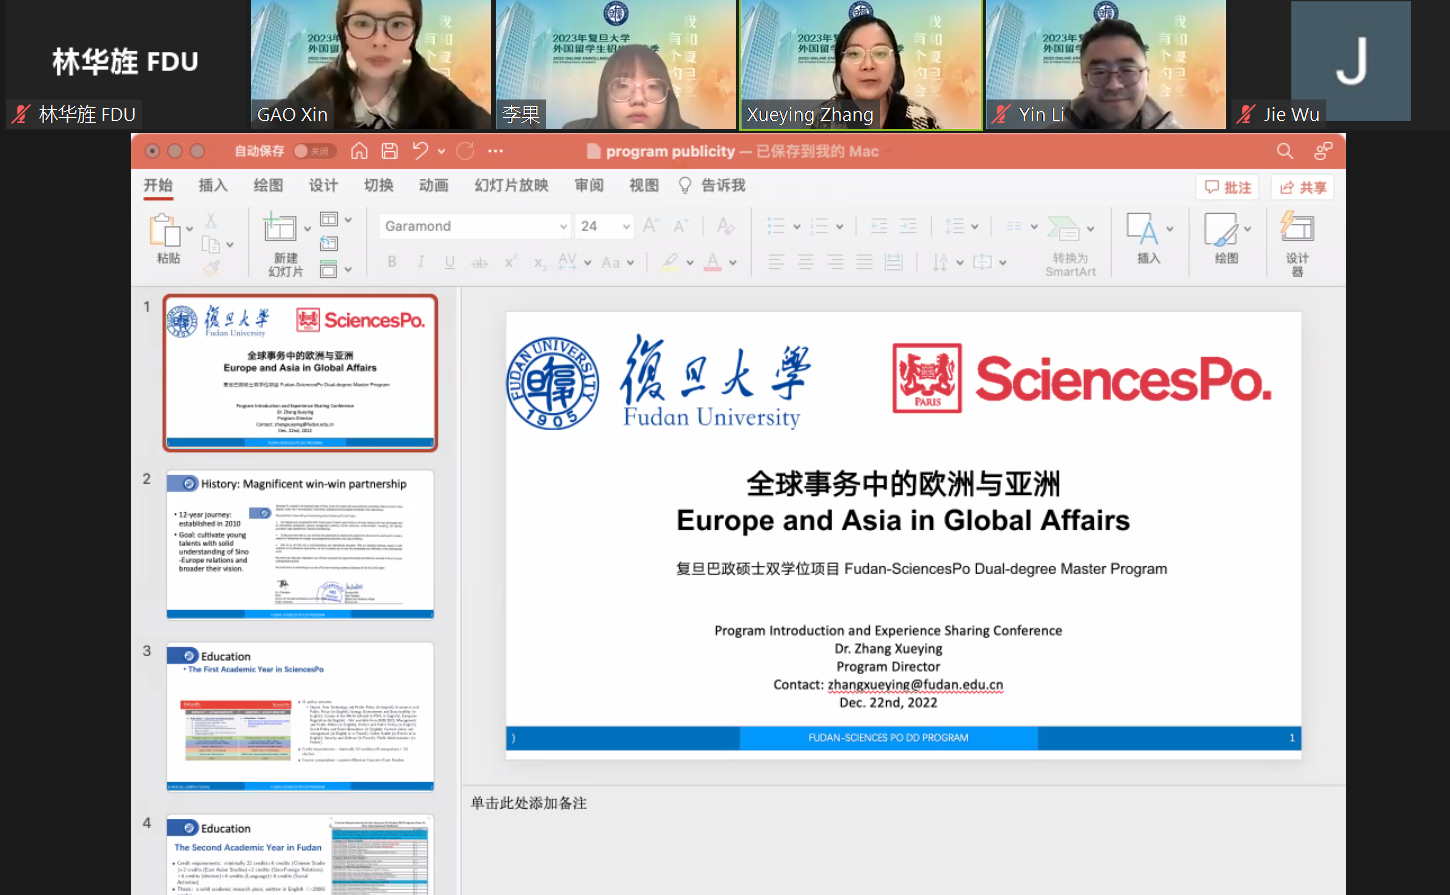Click the Paste (粘贴) clipboard icon

[x=164, y=230]
